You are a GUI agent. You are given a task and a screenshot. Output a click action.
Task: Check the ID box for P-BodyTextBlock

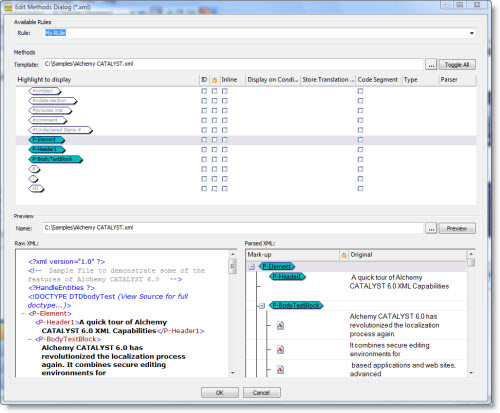pyautogui.click(x=204, y=159)
